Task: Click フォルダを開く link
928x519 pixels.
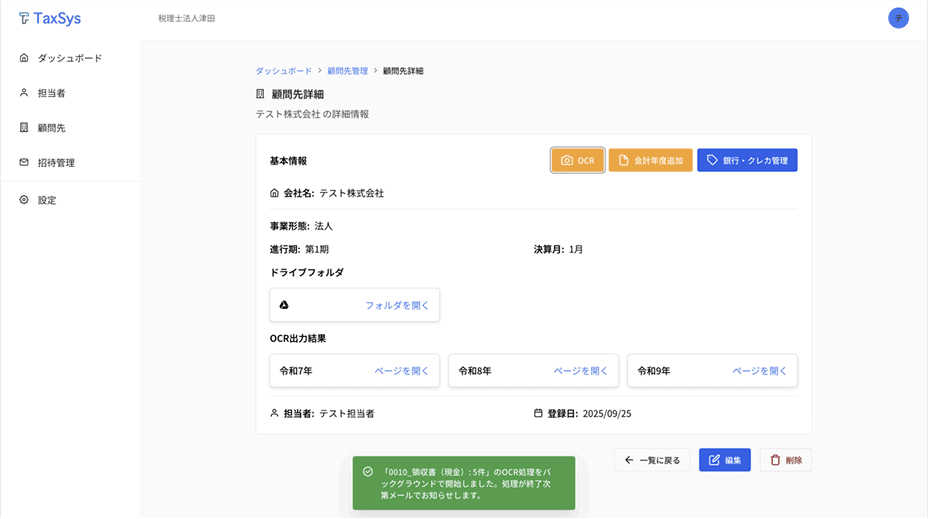Action: pyautogui.click(x=397, y=305)
